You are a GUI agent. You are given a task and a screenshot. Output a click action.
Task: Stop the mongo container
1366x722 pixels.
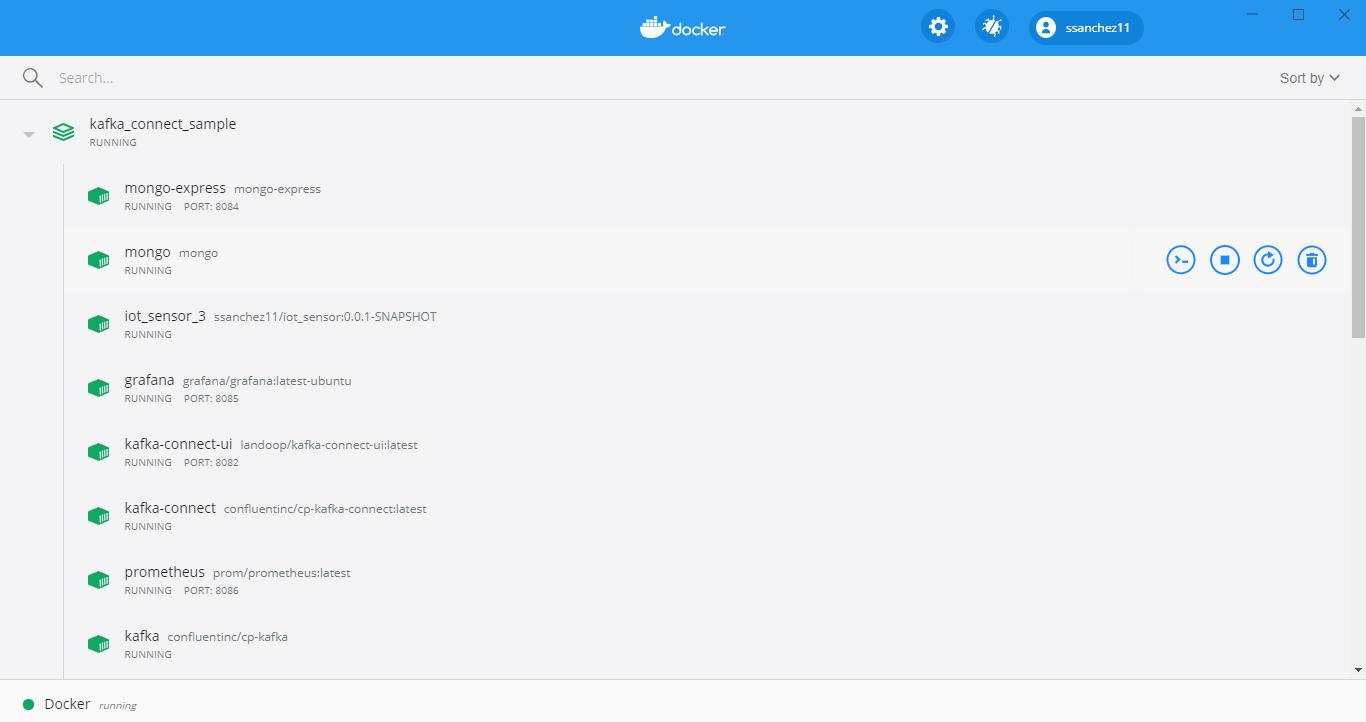point(1225,260)
